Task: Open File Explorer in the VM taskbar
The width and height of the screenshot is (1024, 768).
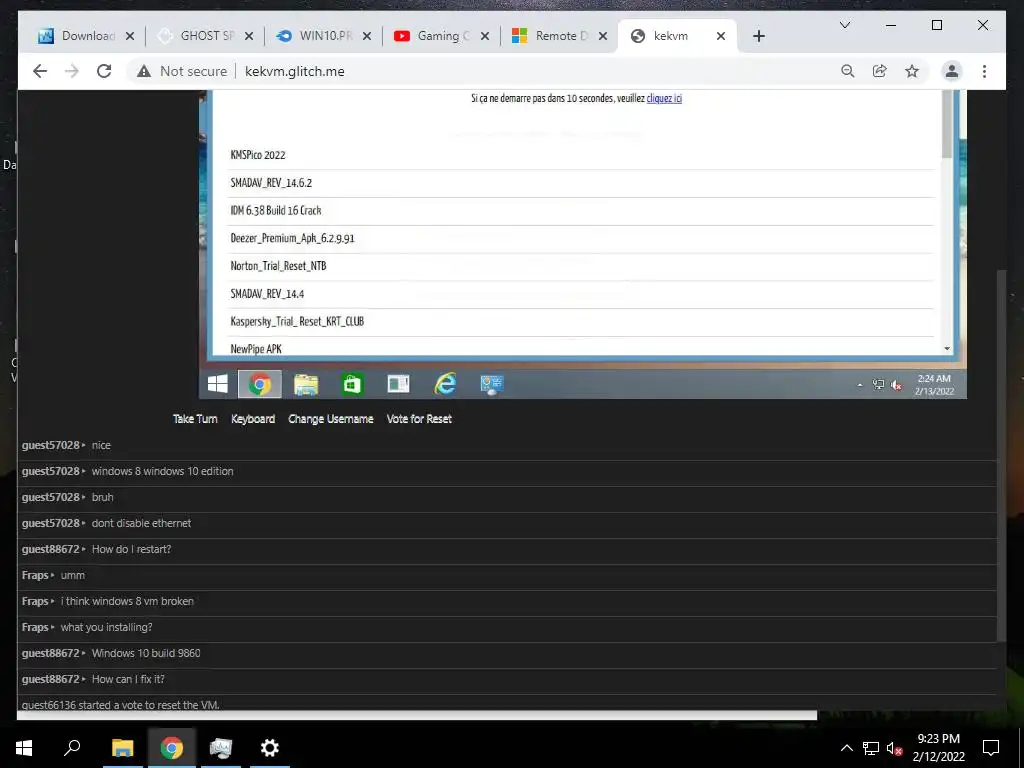Action: click(x=306, y=384)
